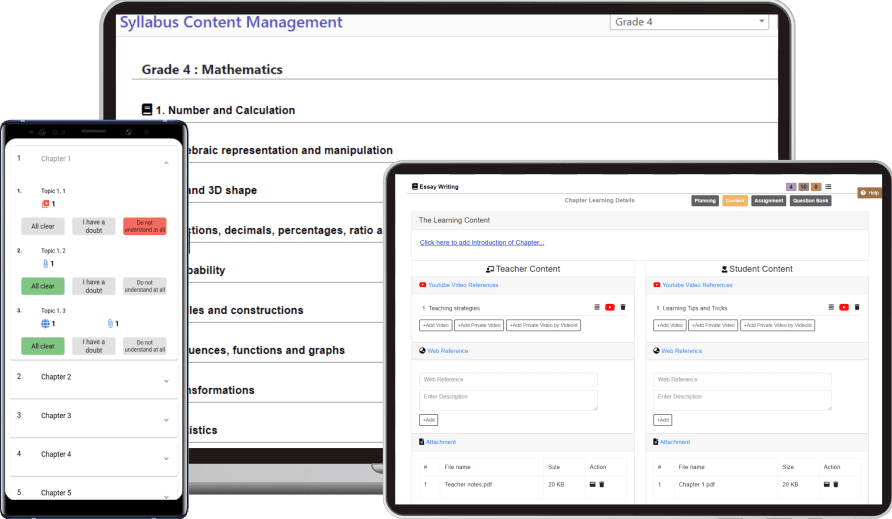Focus the Student Web Reference input field
This screenshot has height=519, width=892.
pyautogui.click(x=742, y=380)
